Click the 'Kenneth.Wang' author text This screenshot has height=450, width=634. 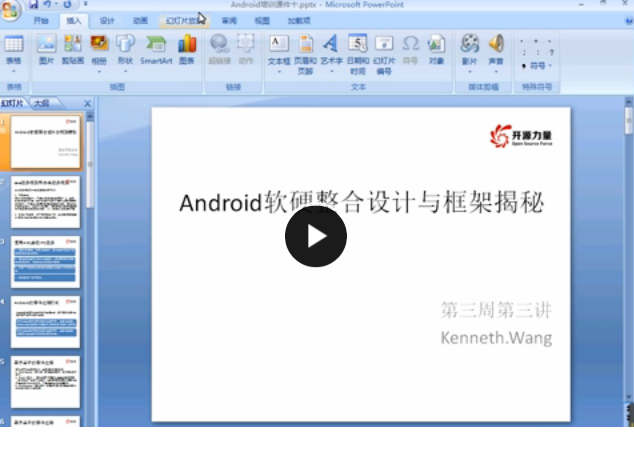[x=496, y=338]
